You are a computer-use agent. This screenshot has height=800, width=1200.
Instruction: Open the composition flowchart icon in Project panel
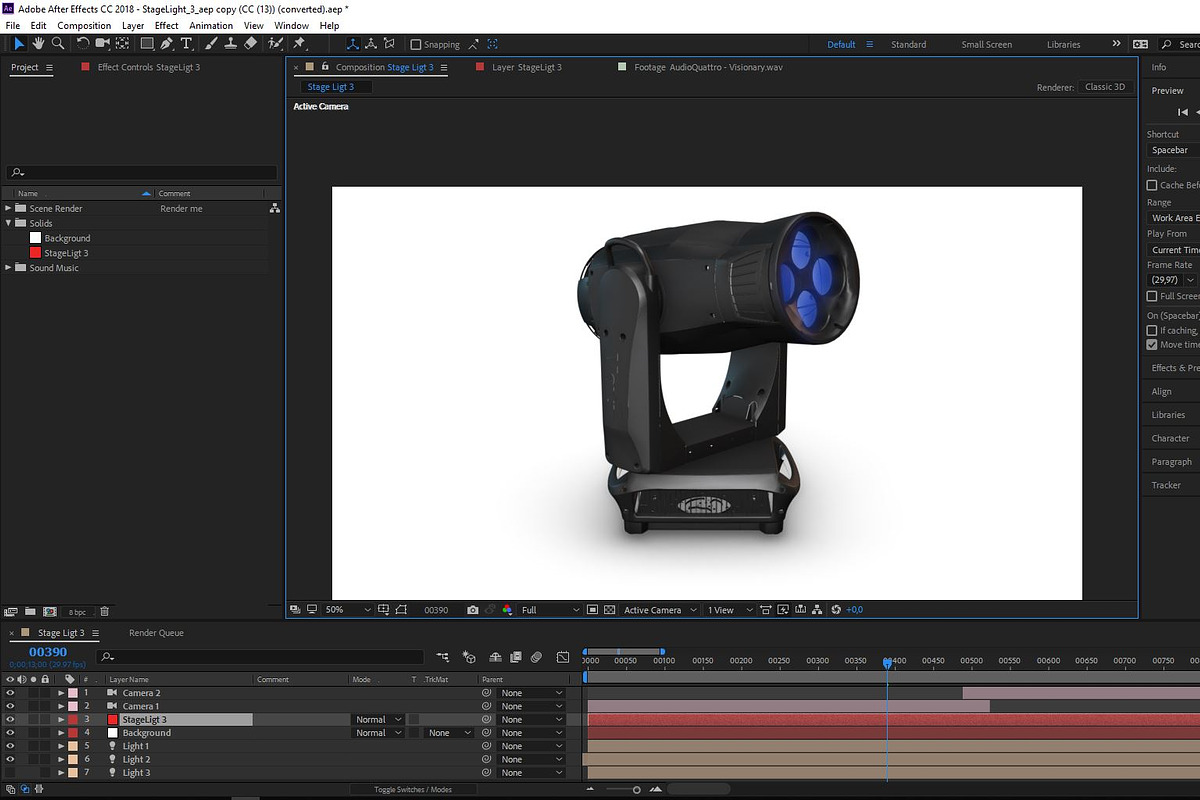pyautogui.click(x=275, y=208)
